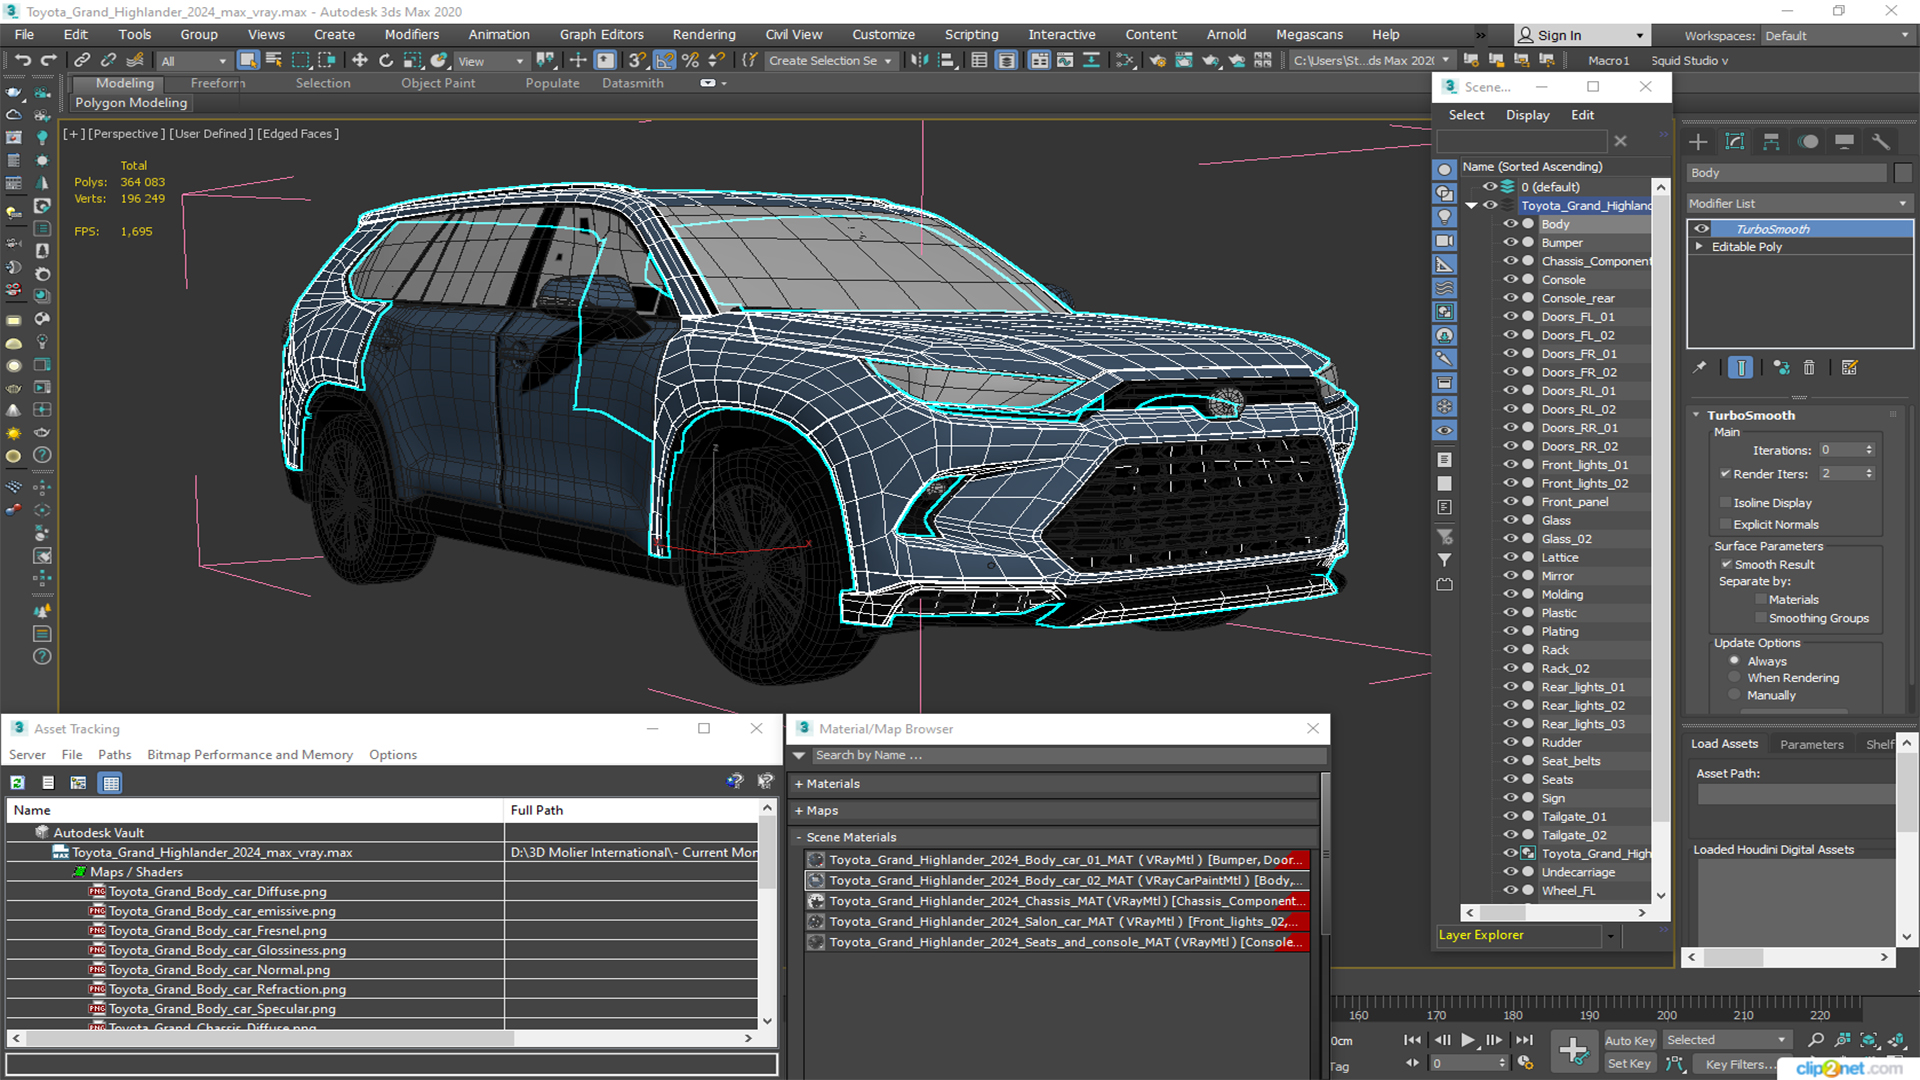Switch to Object Paint ribbon tab
This screenshot has width=1920, height=1080.
(x=438, y=83)
